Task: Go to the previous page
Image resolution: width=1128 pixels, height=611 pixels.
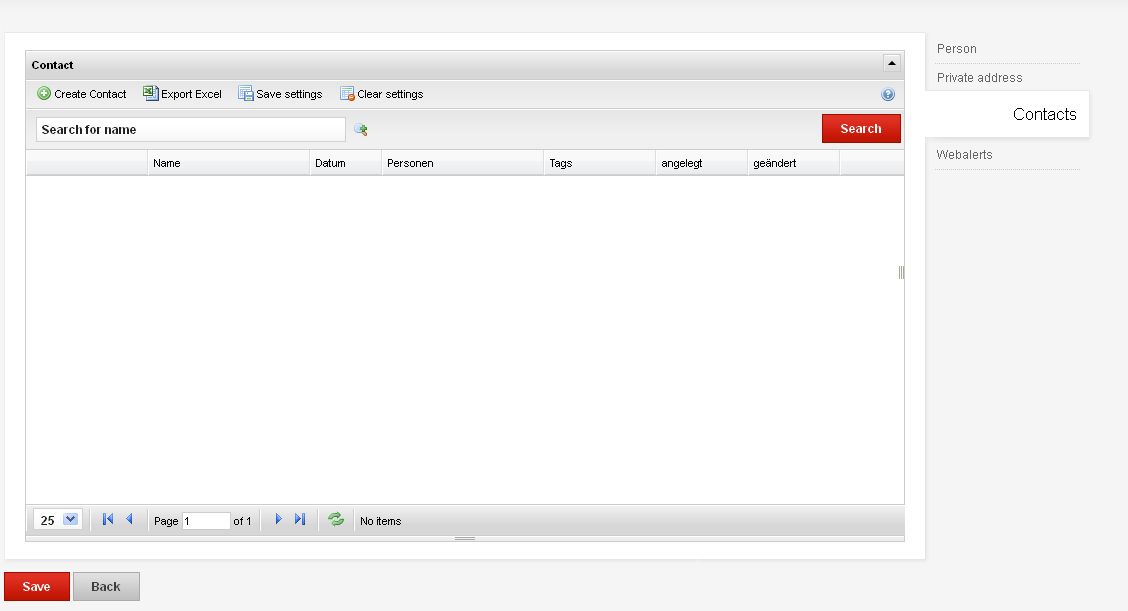Action: (129, 519)
